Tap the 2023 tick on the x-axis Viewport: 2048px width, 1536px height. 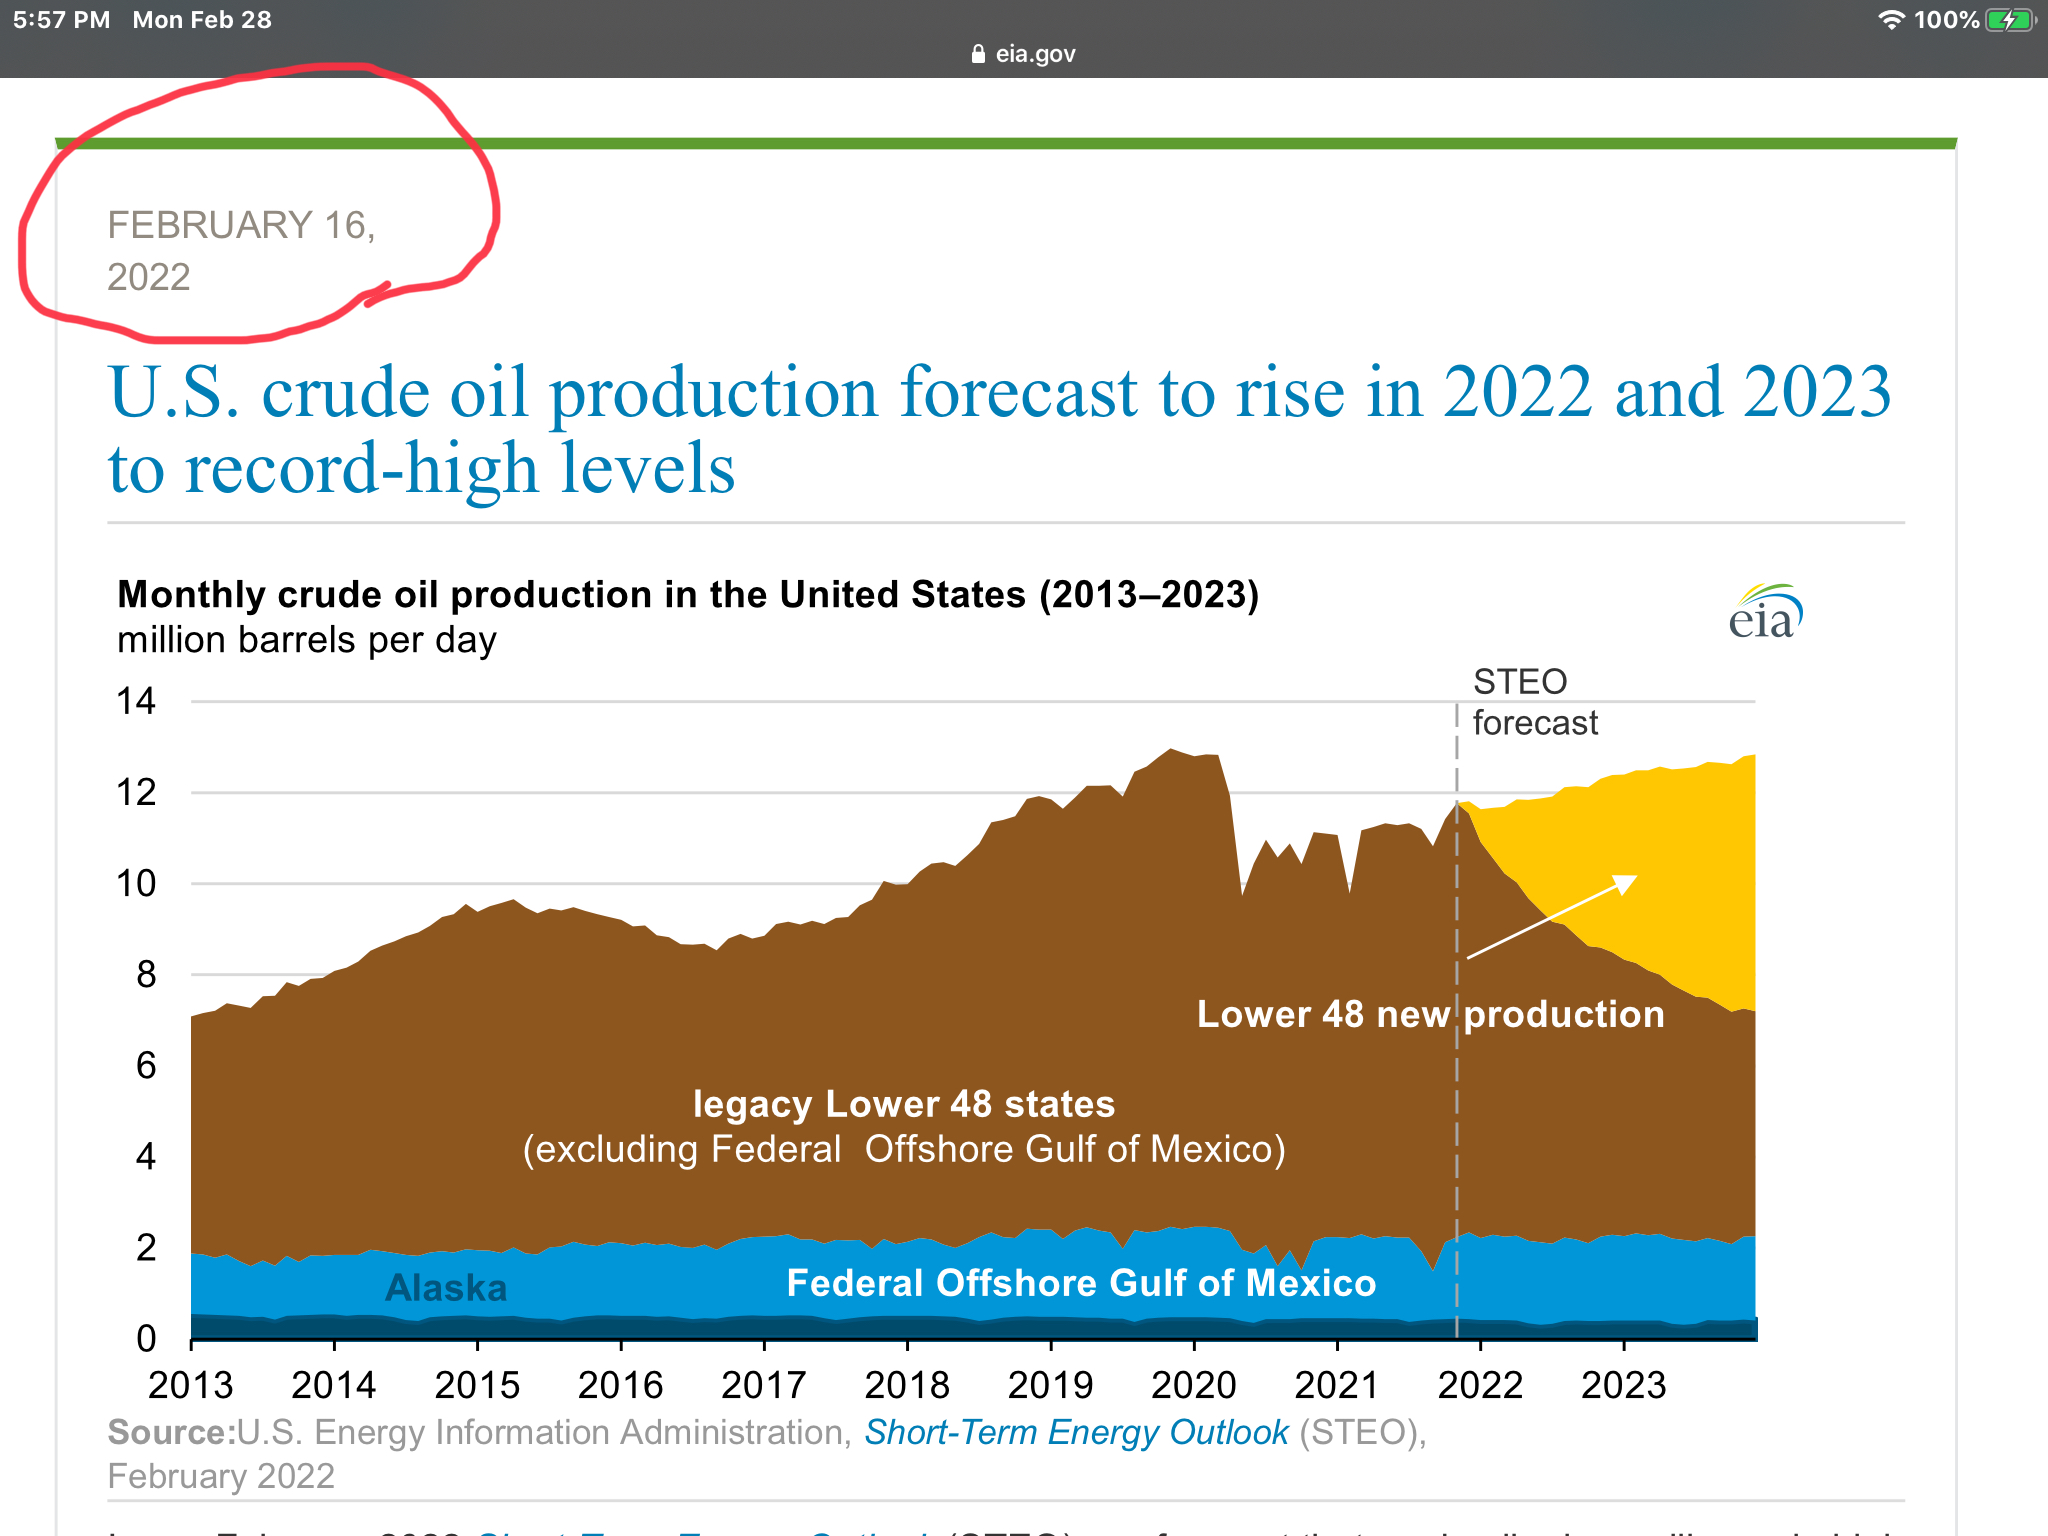(1623, 1384)
